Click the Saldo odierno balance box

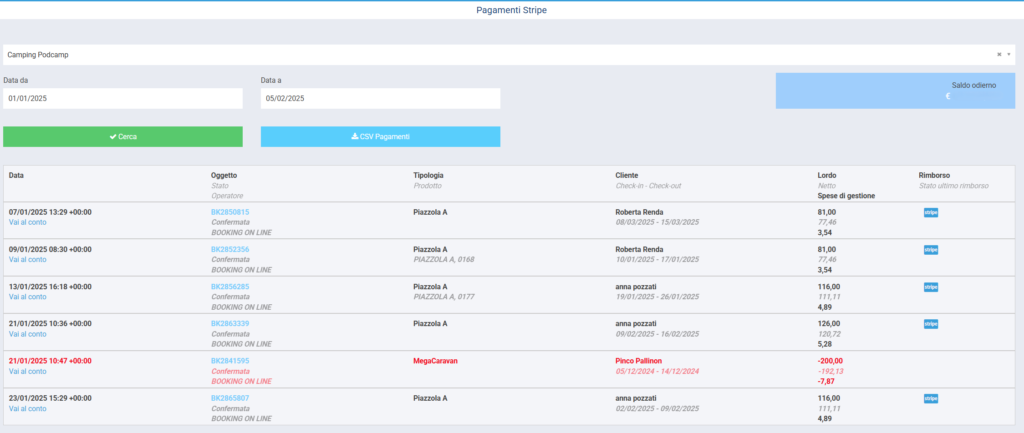point(895,91)
